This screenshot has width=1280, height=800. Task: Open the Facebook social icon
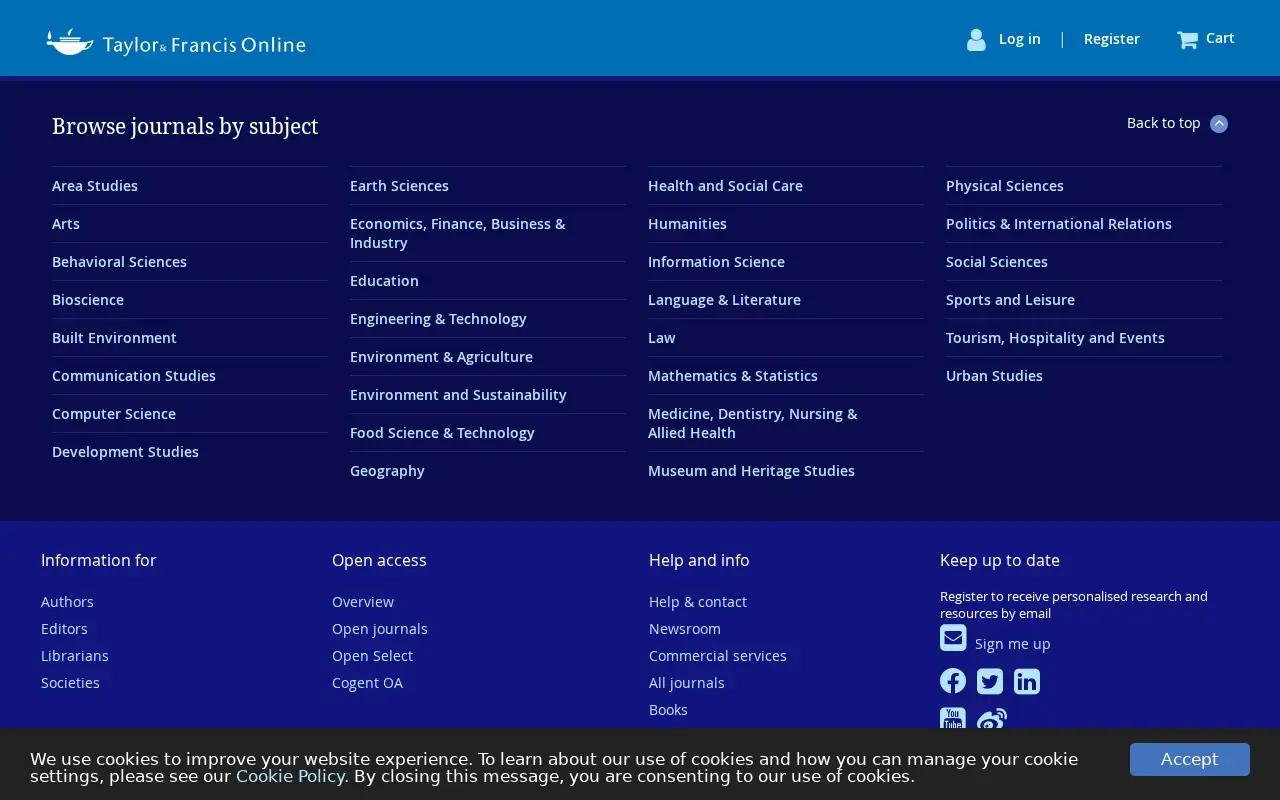[x=953, y=681]
